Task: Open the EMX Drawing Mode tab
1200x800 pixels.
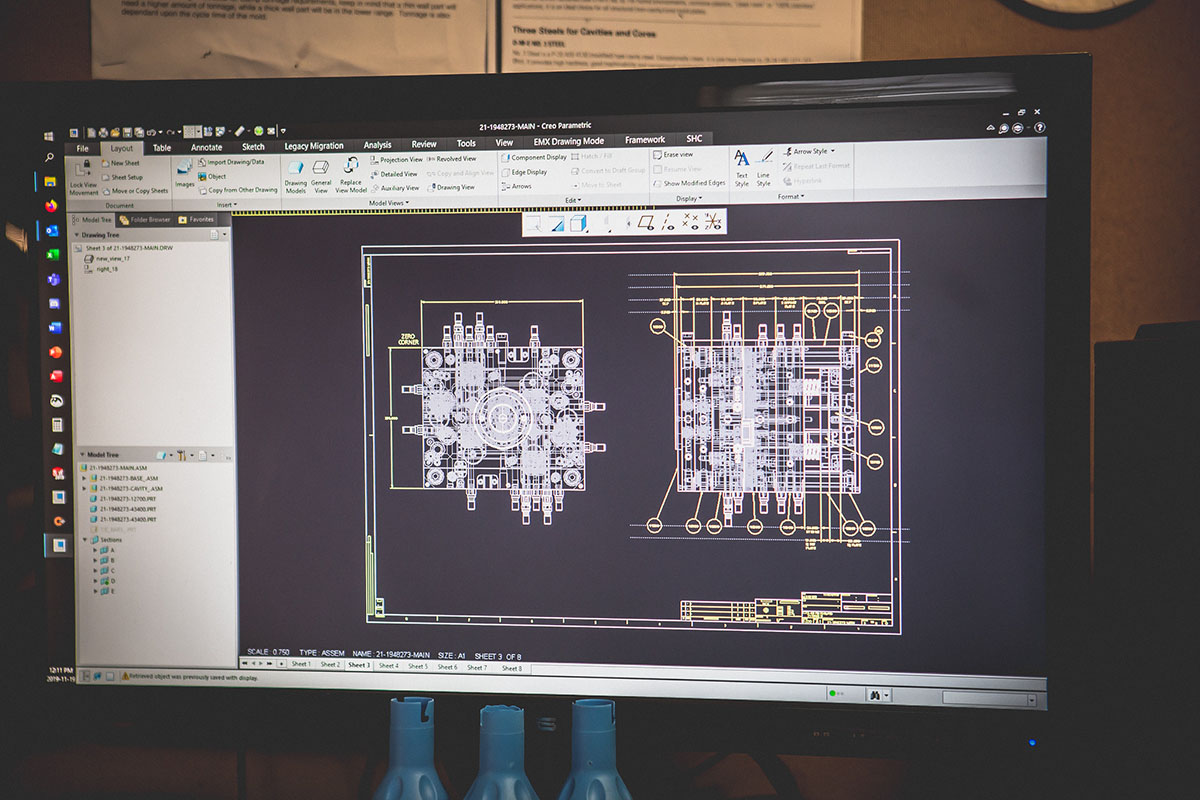Action: (x=568, y=141)
